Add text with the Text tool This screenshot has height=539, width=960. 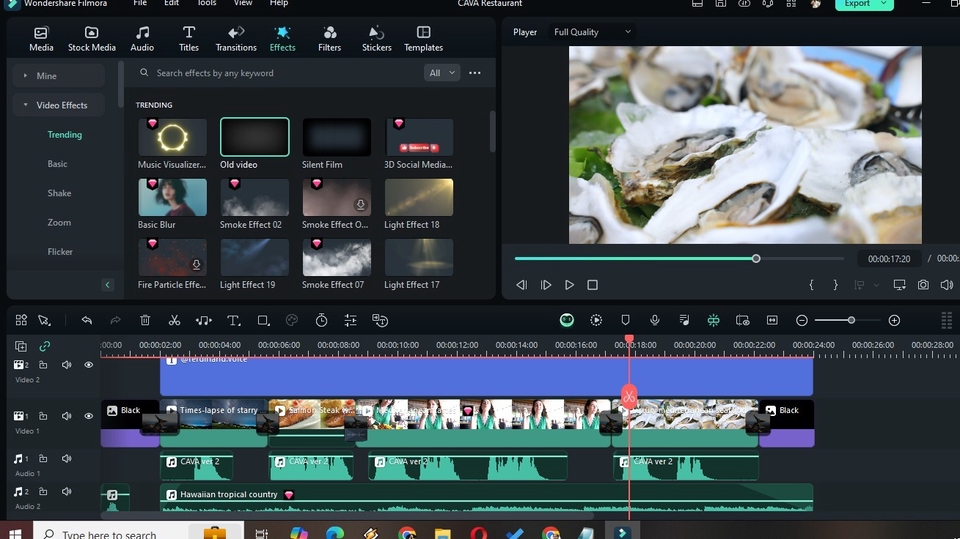(233, 320)
